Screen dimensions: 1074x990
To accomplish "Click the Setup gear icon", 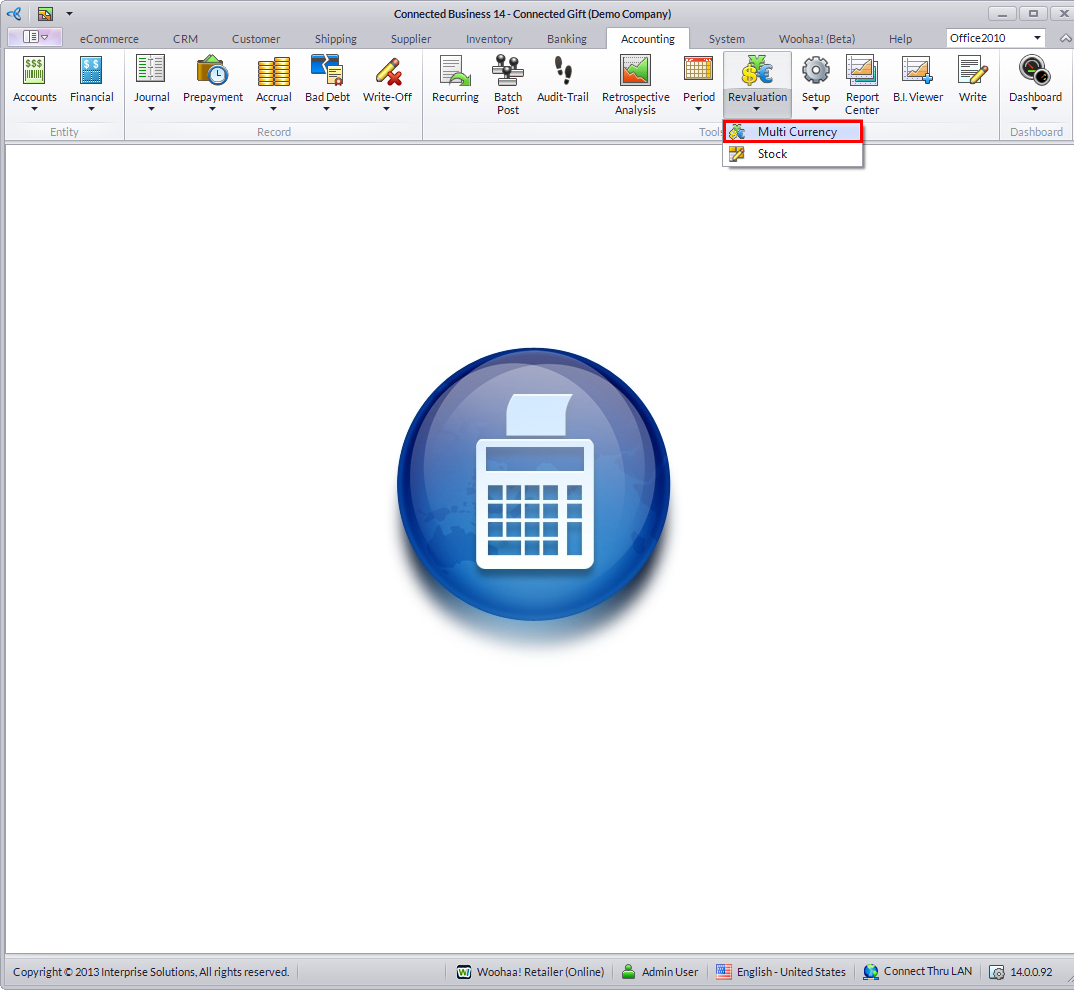I will (815, 71).
